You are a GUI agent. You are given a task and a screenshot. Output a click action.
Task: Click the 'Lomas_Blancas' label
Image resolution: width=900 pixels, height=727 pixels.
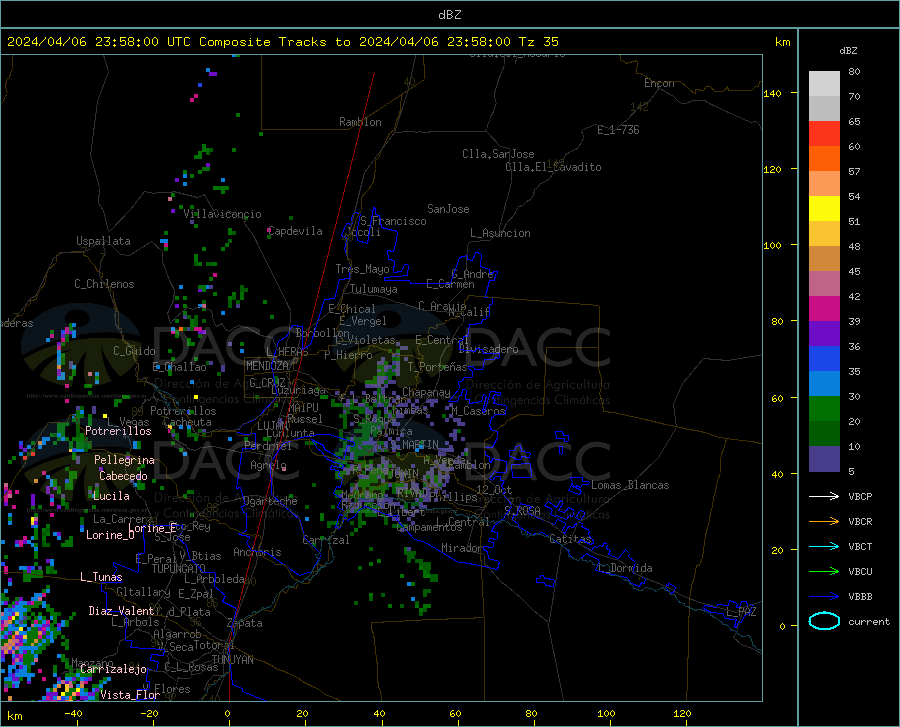click(x=630, y=485)
